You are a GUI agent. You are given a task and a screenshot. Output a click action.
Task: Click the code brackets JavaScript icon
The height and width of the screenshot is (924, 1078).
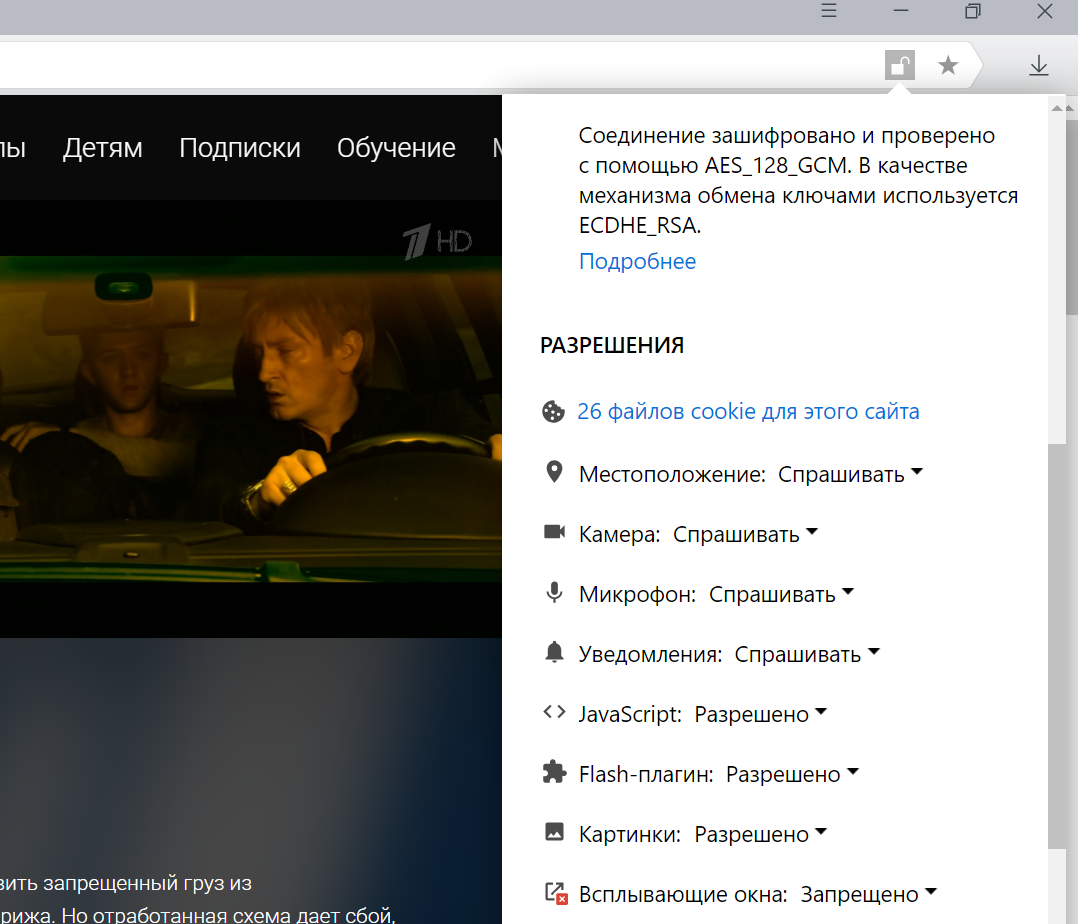(554, 712)
